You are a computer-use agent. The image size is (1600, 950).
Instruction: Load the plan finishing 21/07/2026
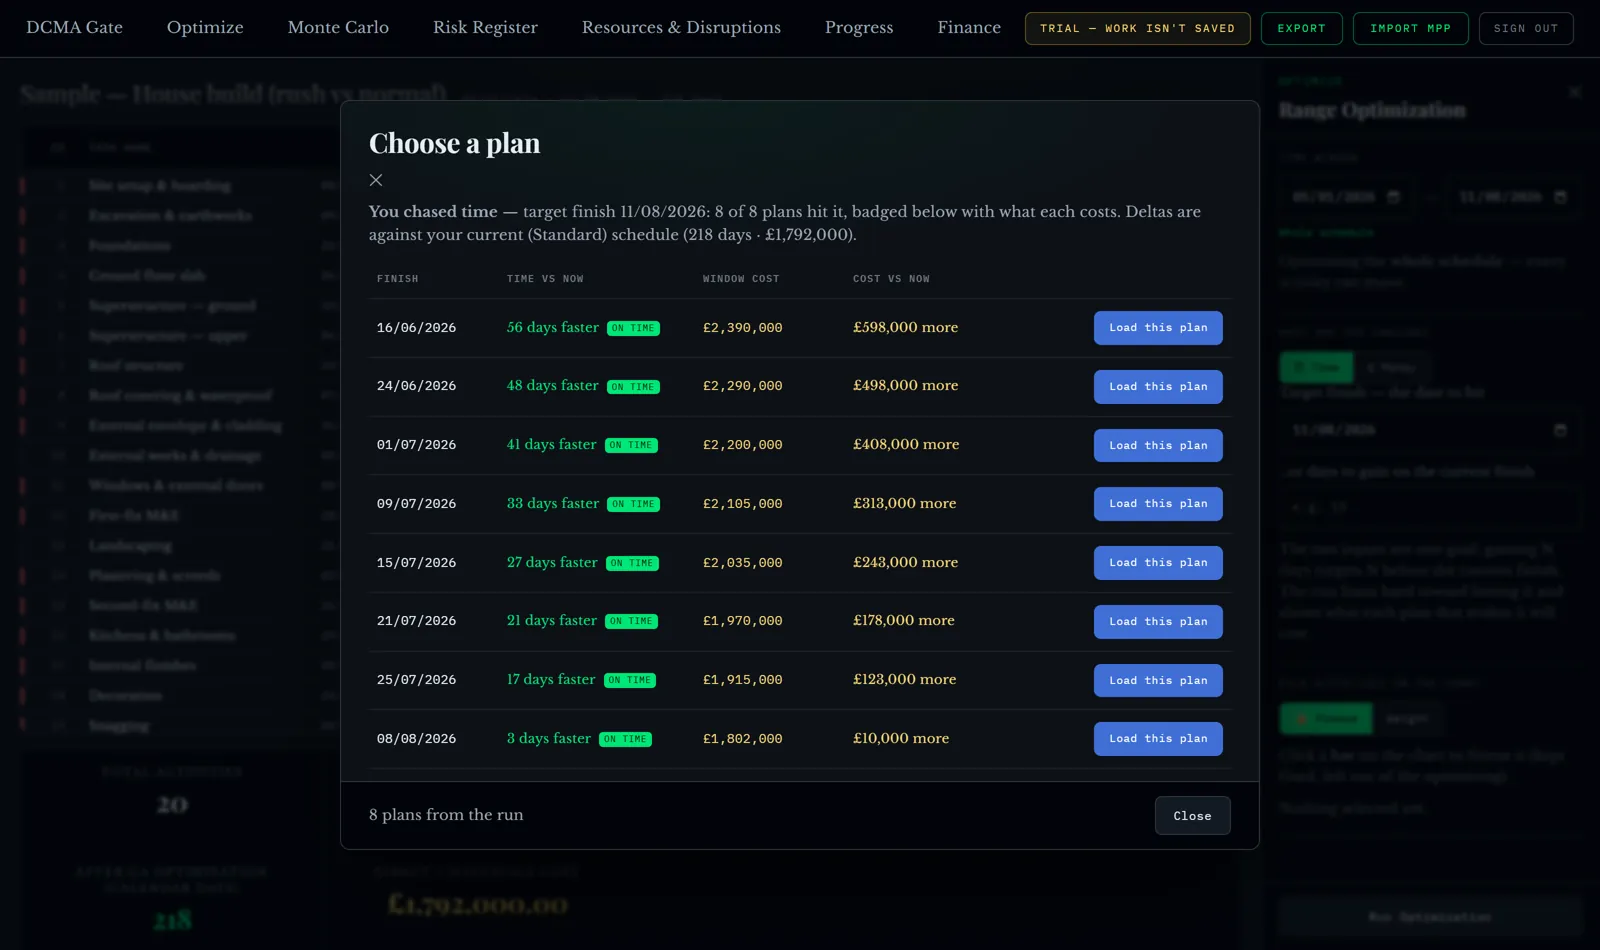click(x=1158, y=622)
